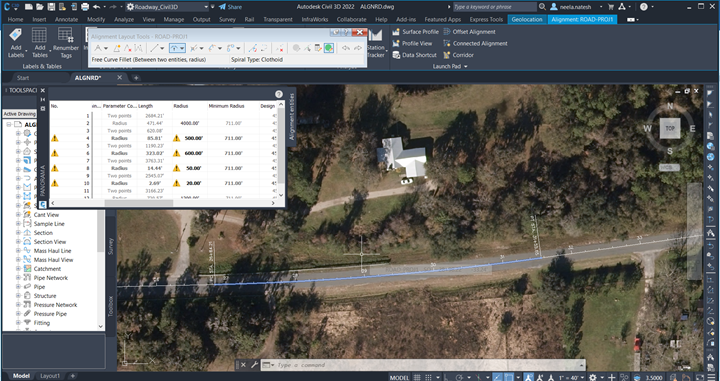Image resolution: width=720 pixels, height=381 pixels.
Task: Click the Add Tables icon
Action: click(x=39, y=42)
